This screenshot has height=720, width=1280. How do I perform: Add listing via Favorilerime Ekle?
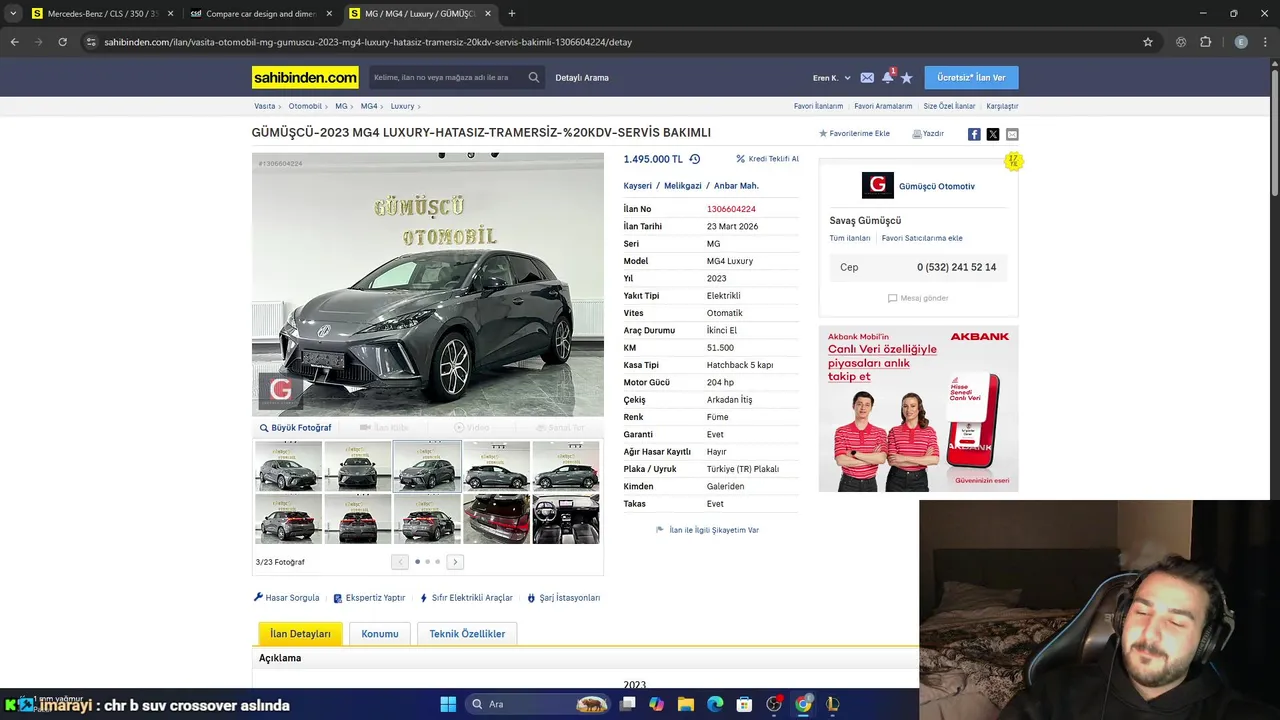point(854,134)
